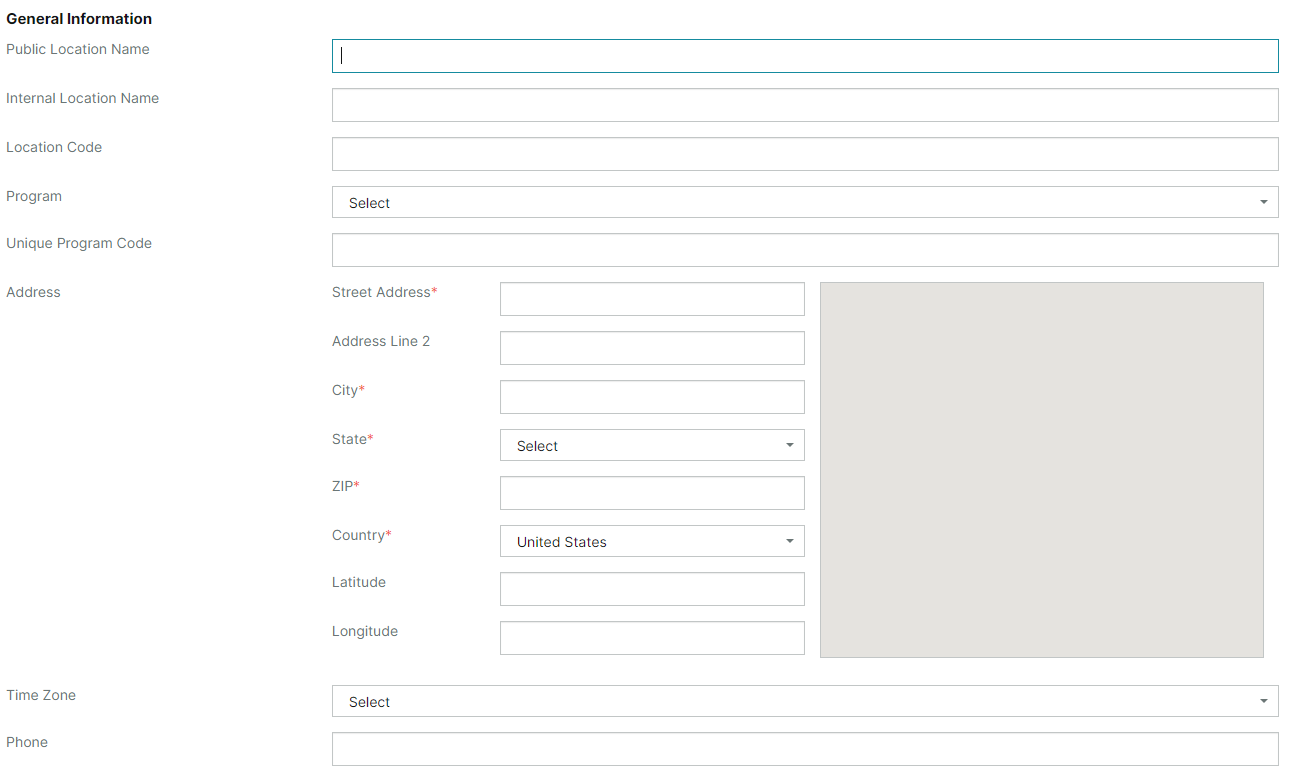Click the Unique Program Code label
Image resolution: width=1293 pixels, height=774 pixels.
79,243
